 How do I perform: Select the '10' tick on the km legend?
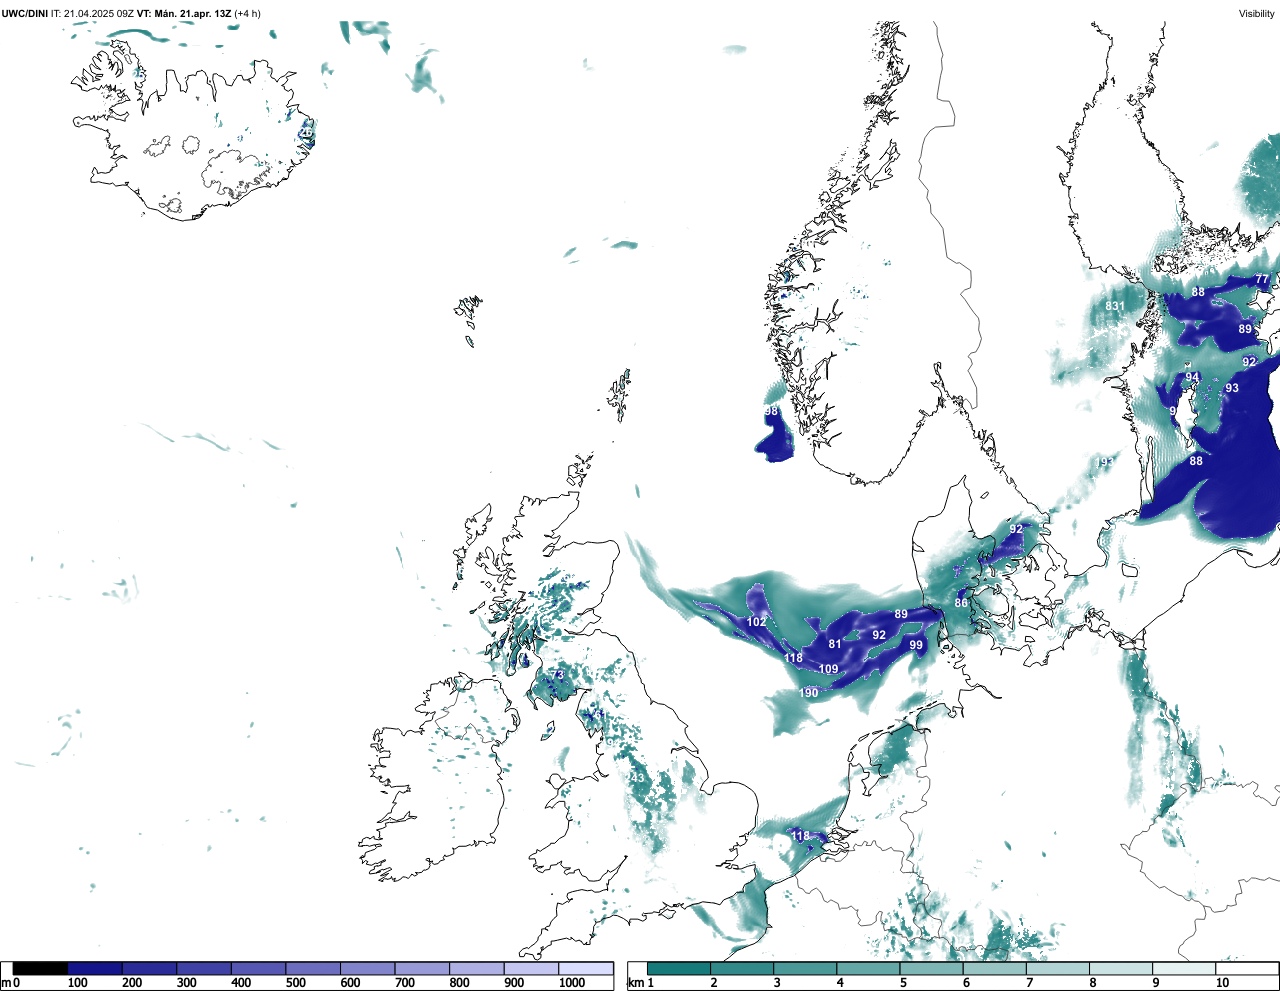click(x=1222, y=983)
